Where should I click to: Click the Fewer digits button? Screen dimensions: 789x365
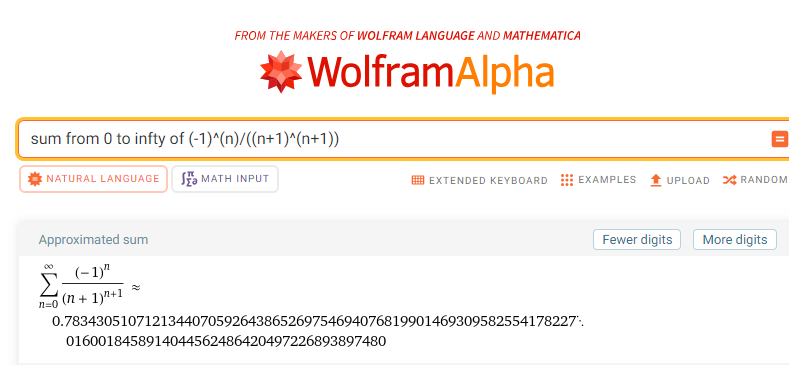coord(637,240)
